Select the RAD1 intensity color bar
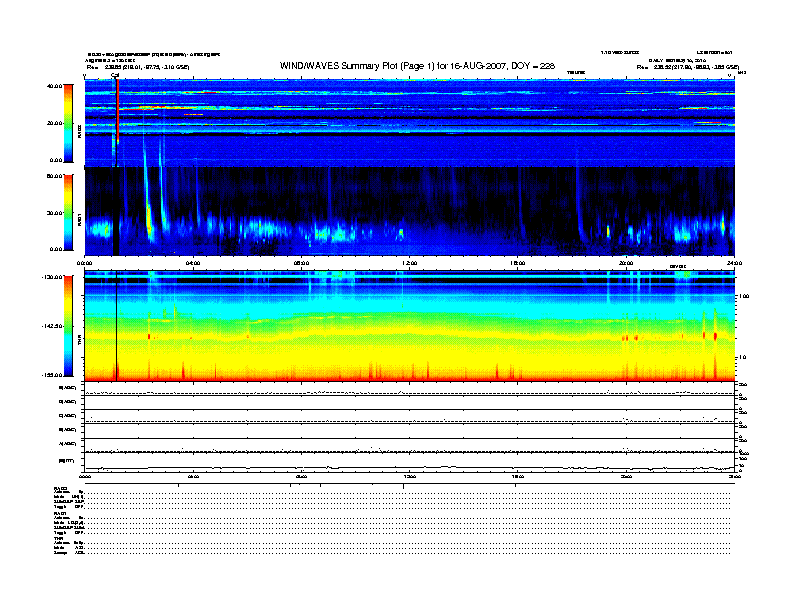792x612 pixels. (x=68, y=213)
